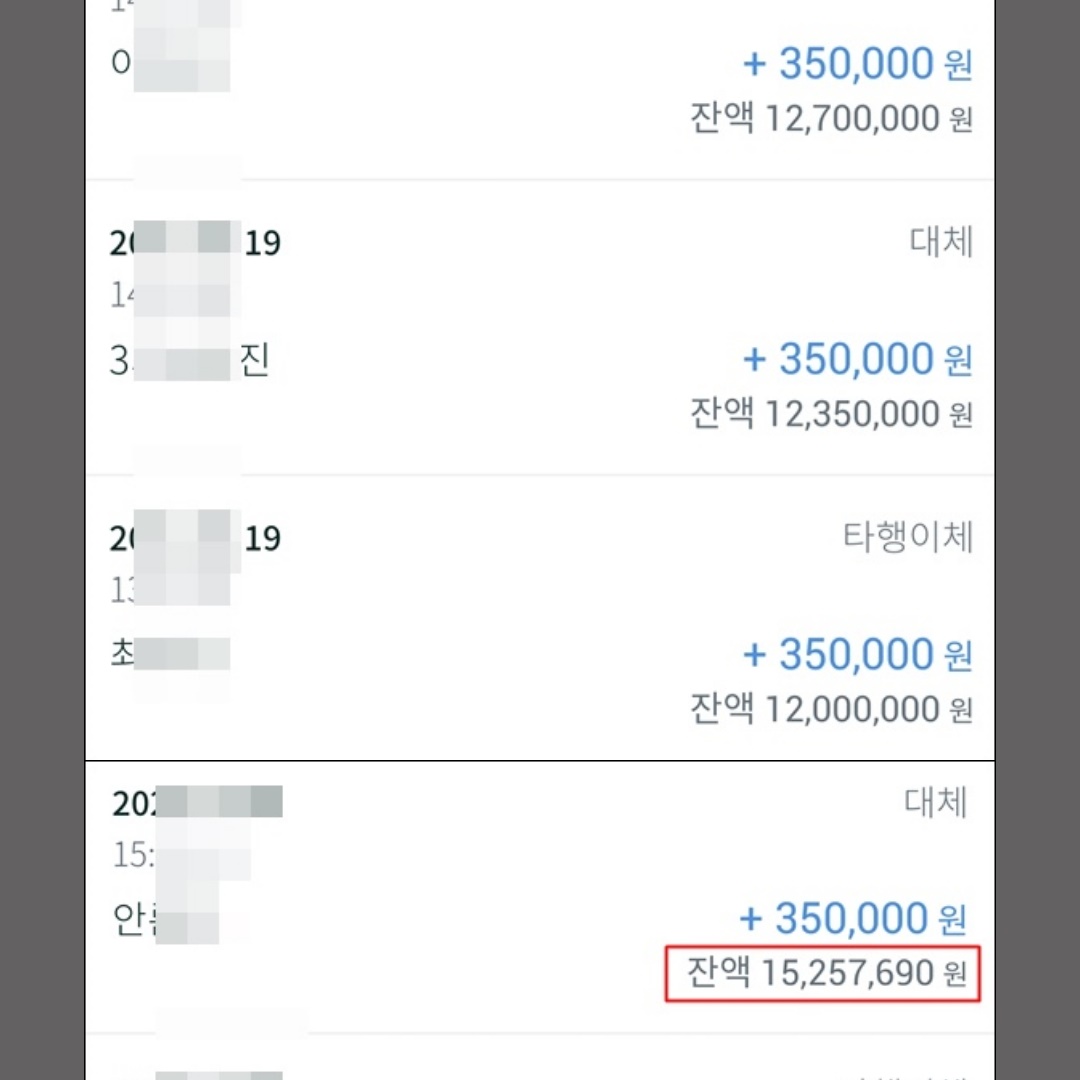The width and height of the screenshot is (1080, 1080).
Task: Select the sender name starting with 안
Action: [x=165, y=920]
